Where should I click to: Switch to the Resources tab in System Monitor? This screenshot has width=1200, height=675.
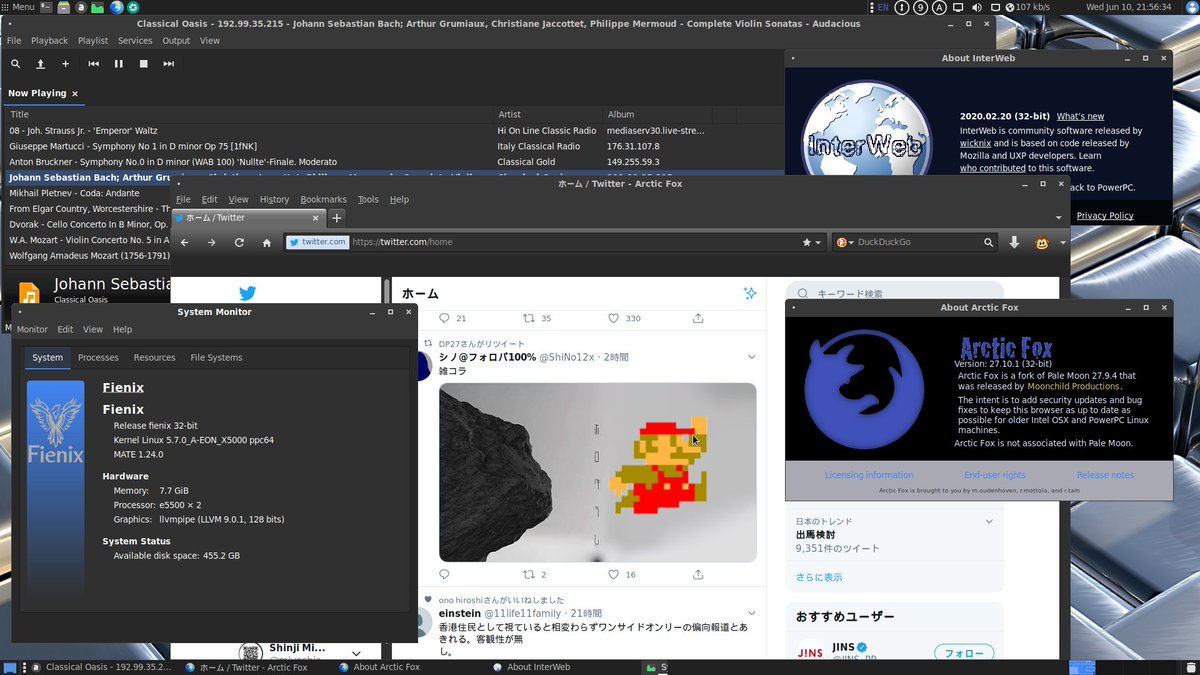tap(154, 357)
